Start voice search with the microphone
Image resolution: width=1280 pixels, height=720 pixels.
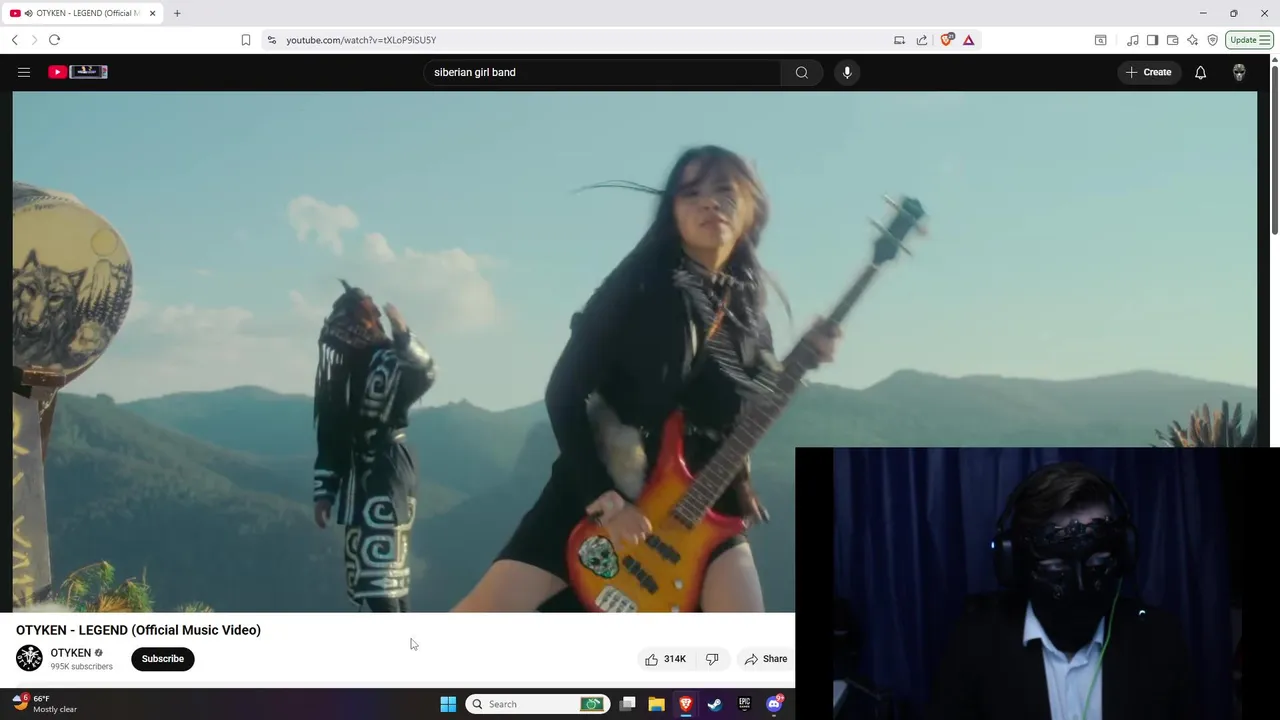(847, 72)
